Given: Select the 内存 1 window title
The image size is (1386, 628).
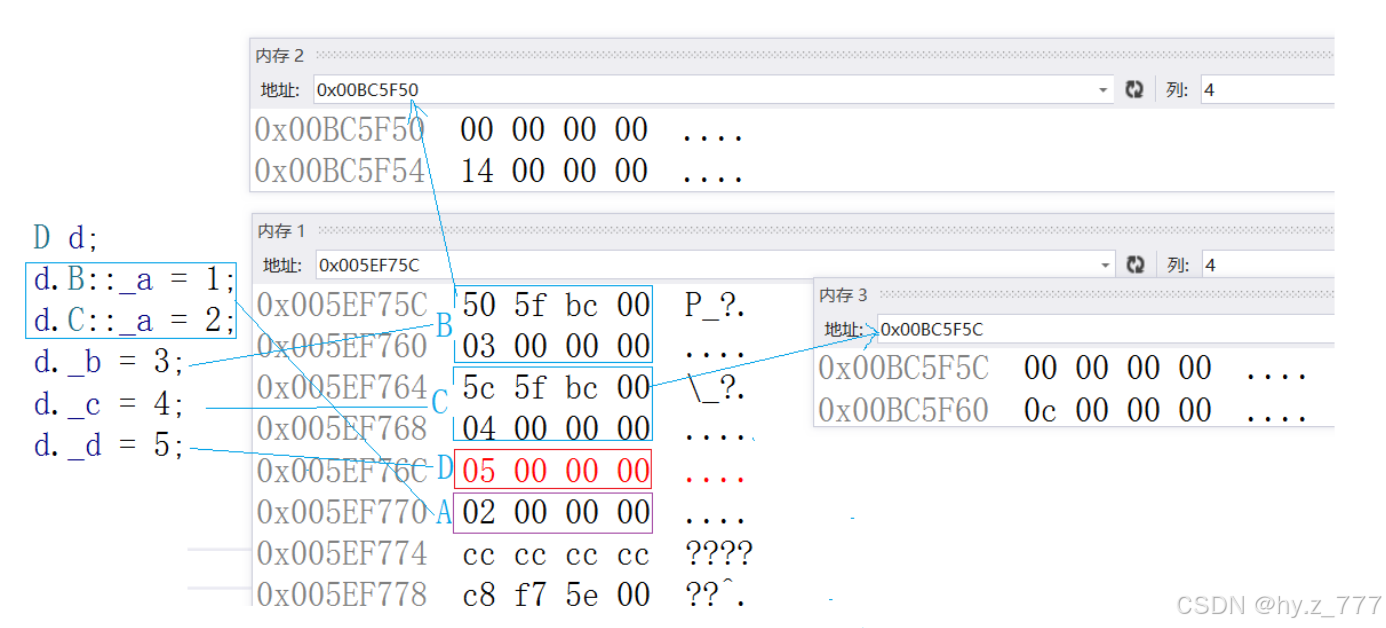Looking at the screenshot, I should point(281,231).
